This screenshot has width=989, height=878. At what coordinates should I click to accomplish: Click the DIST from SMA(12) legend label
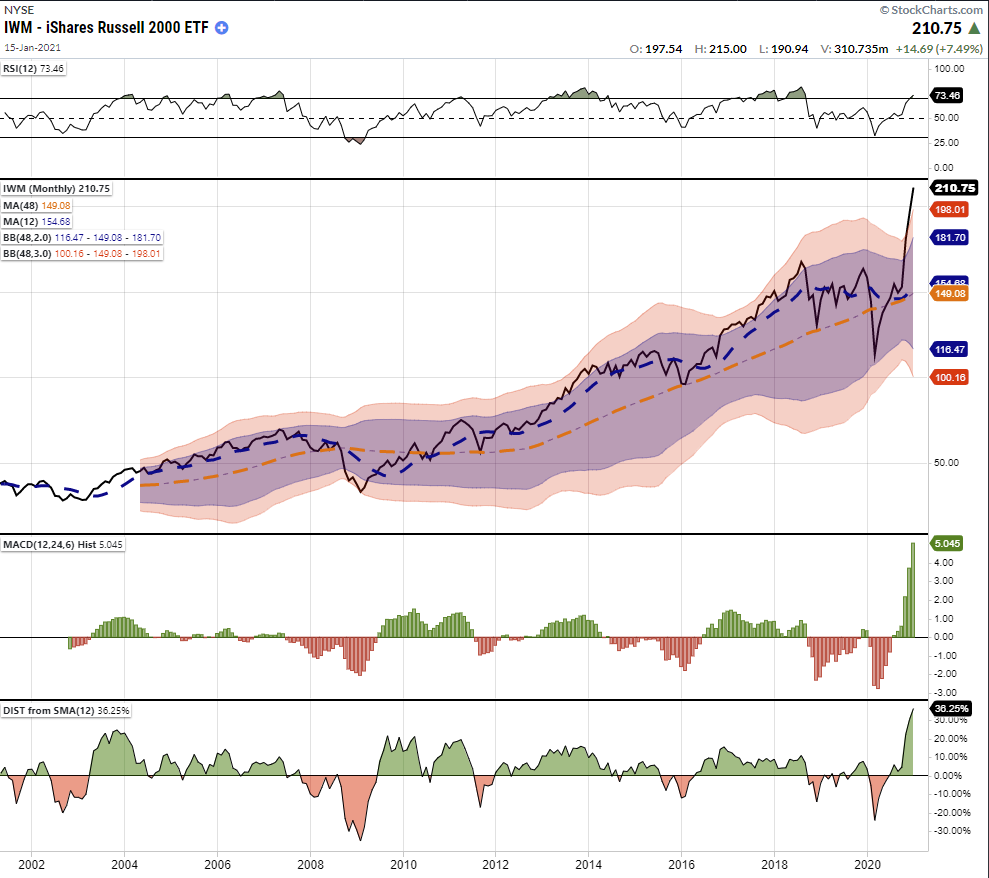(x=66, y=710)
